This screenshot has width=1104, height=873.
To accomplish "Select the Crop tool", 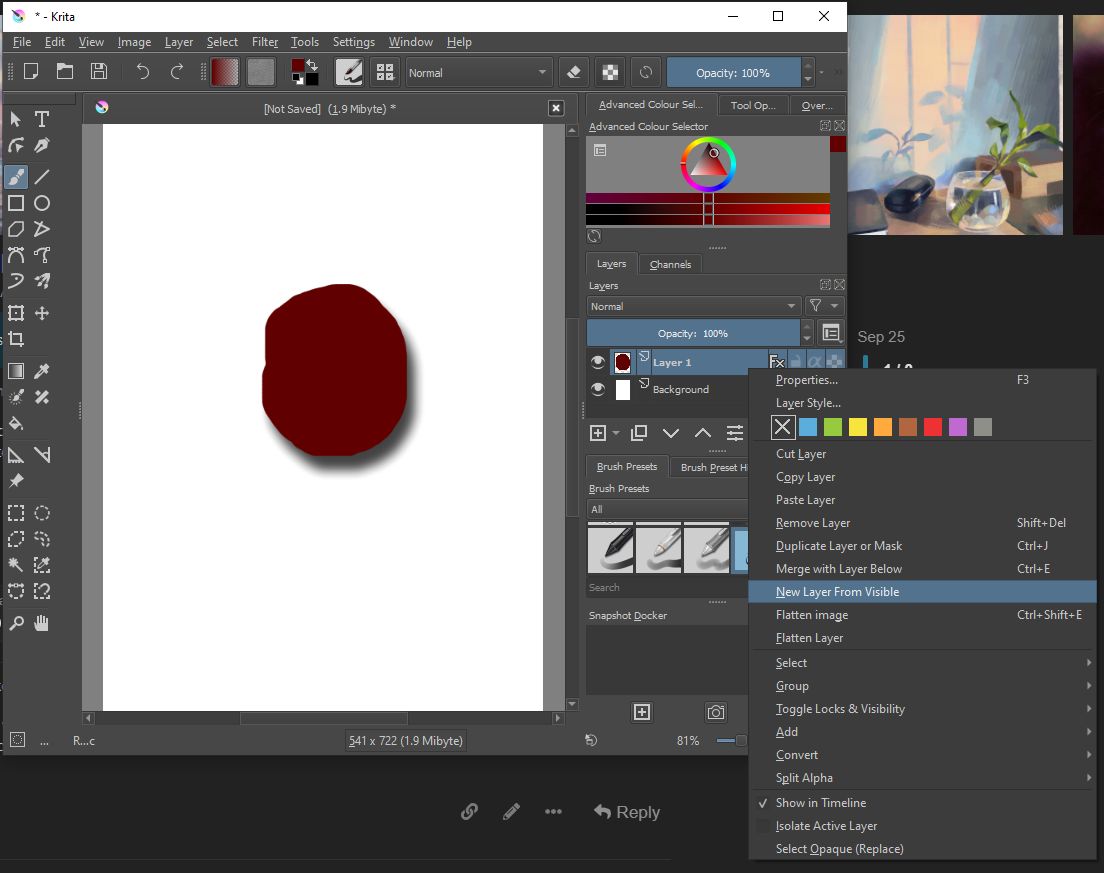I will (16, 339).
